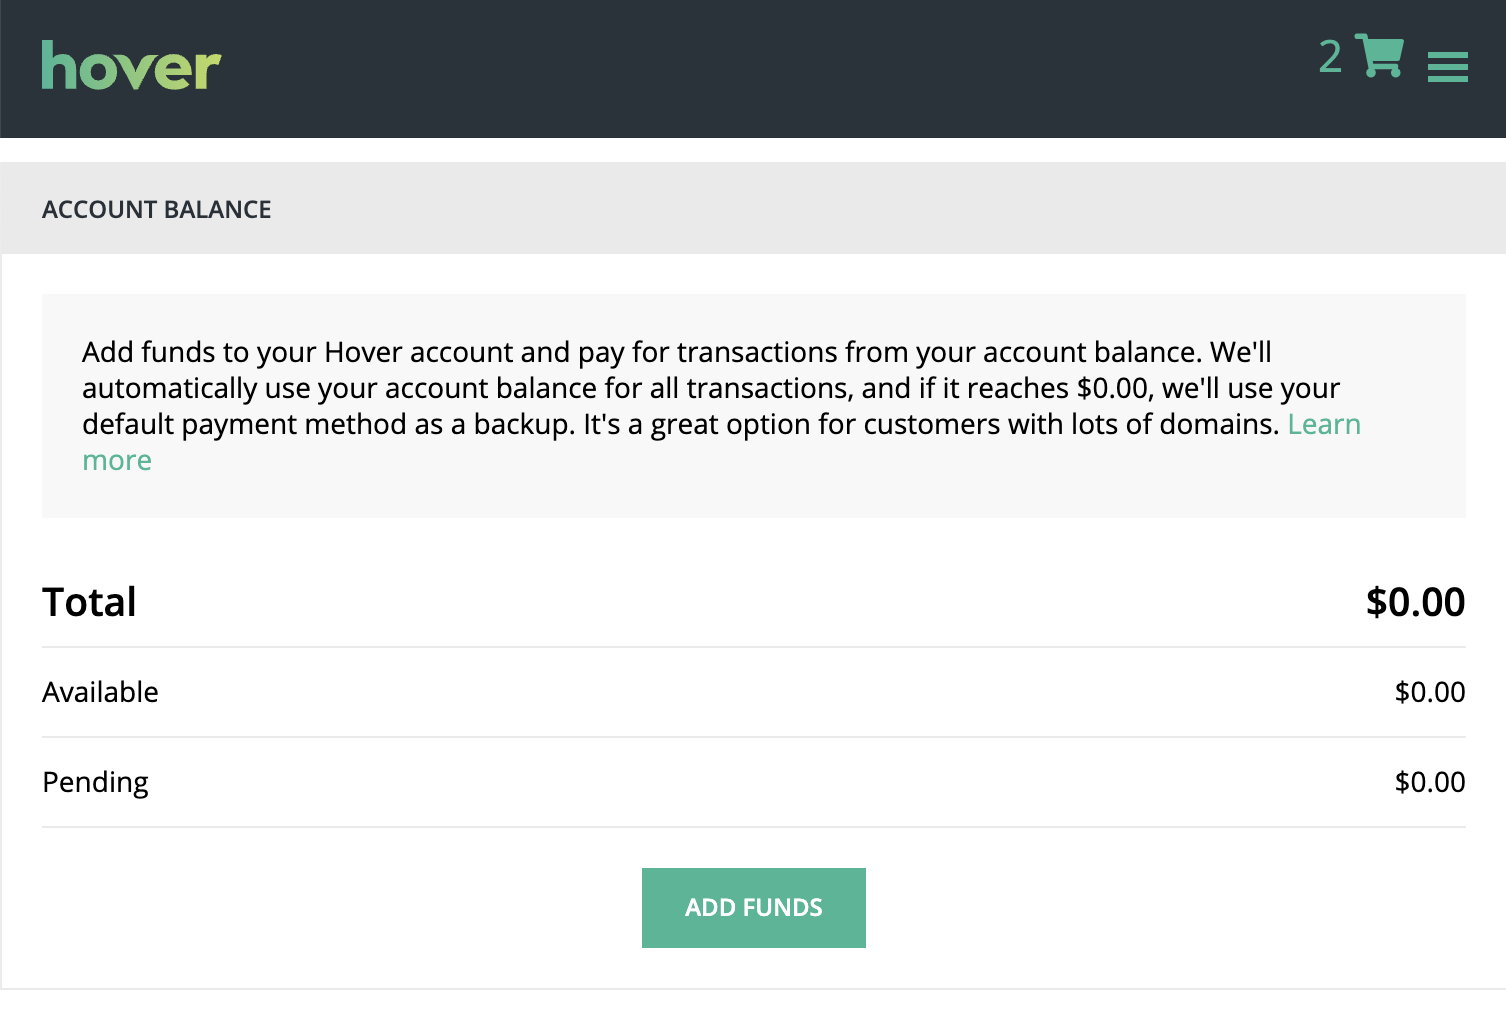Click the Total label
This screenshot has height=1022, width=1506.
pyautogui.click(x=89, y=602)
